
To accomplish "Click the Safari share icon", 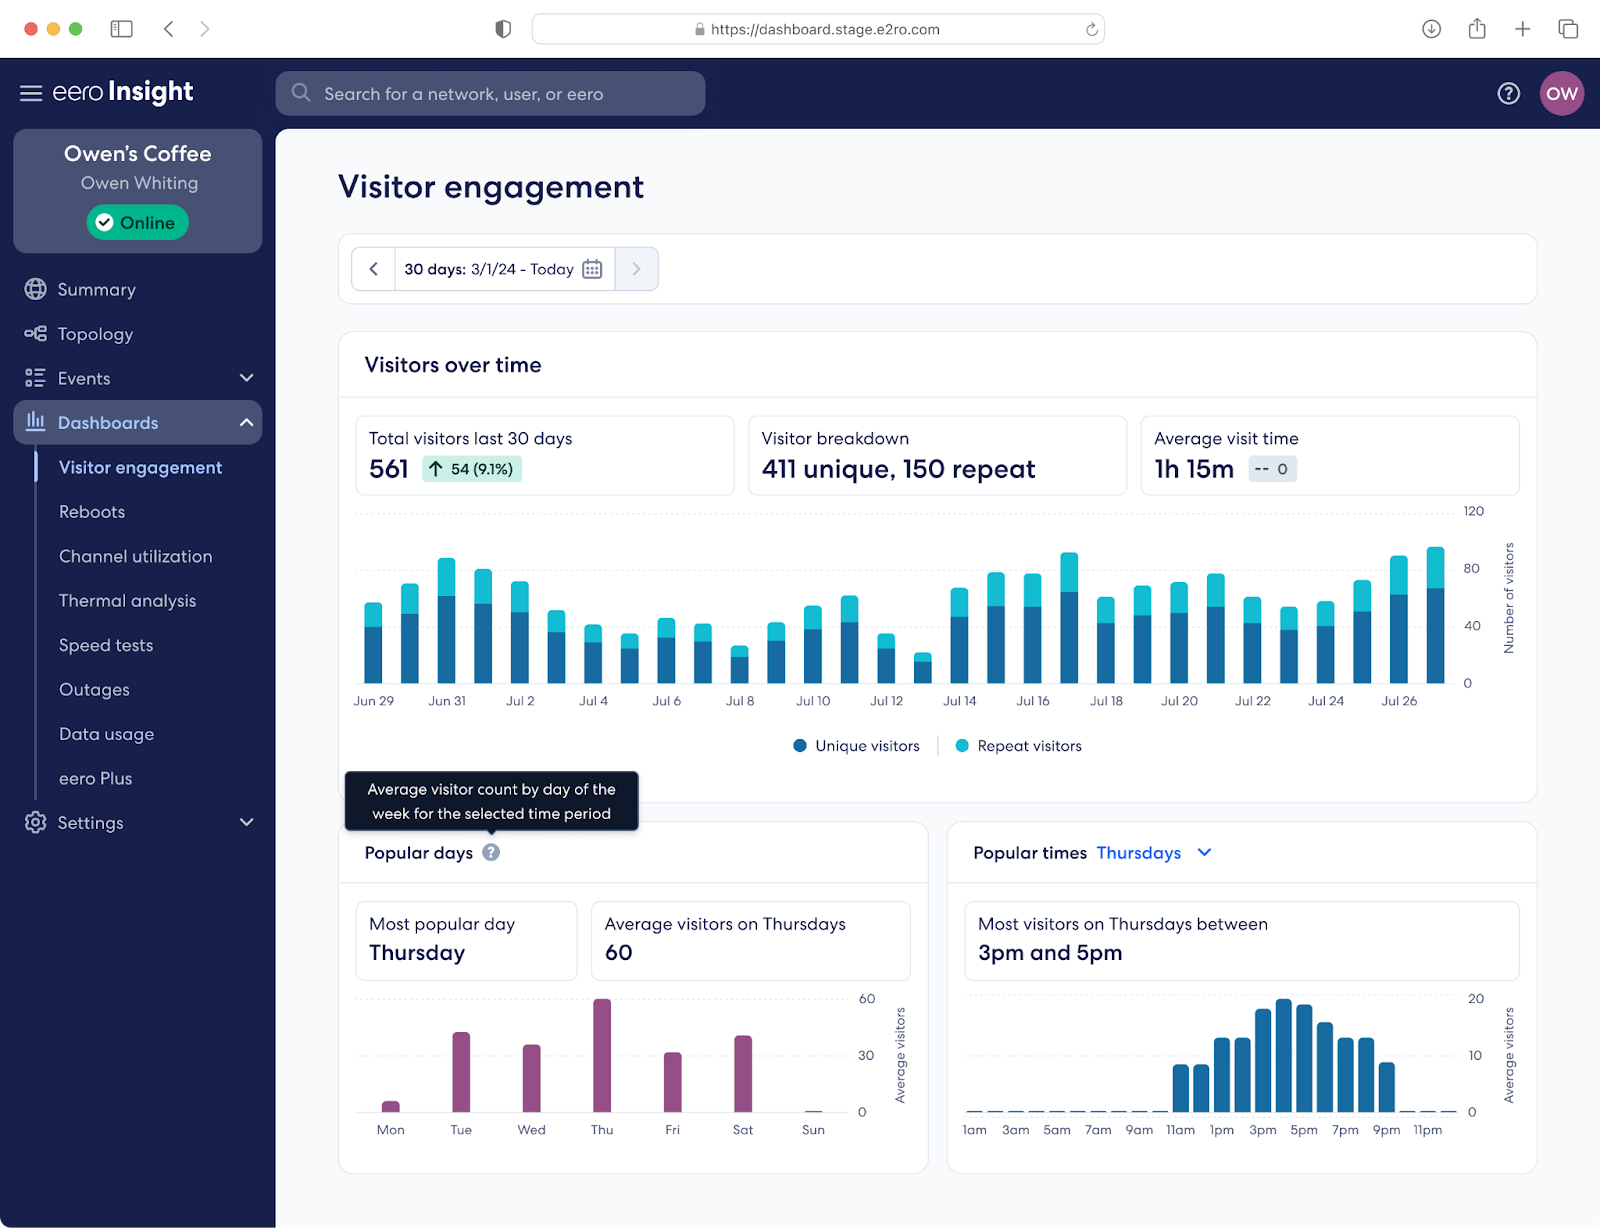I will (x=1477, y=28).
